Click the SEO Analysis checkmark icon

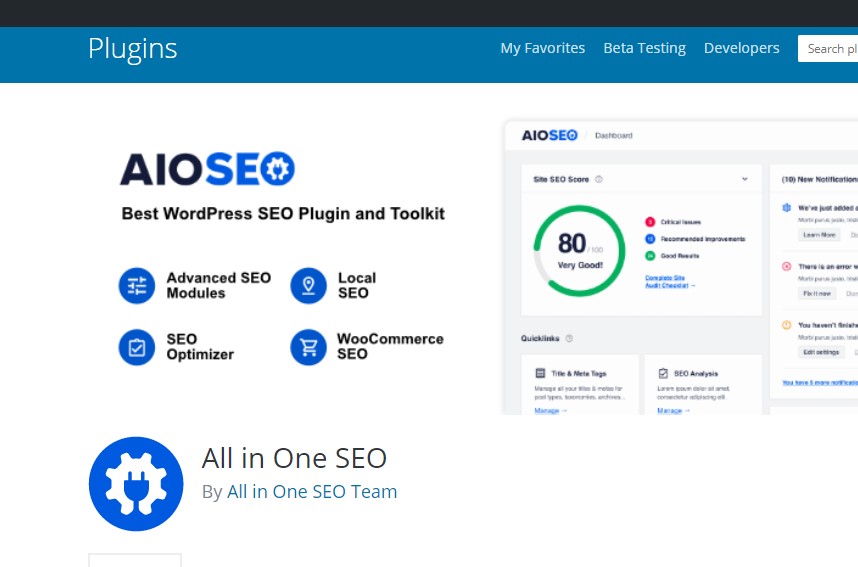[663, 372]
